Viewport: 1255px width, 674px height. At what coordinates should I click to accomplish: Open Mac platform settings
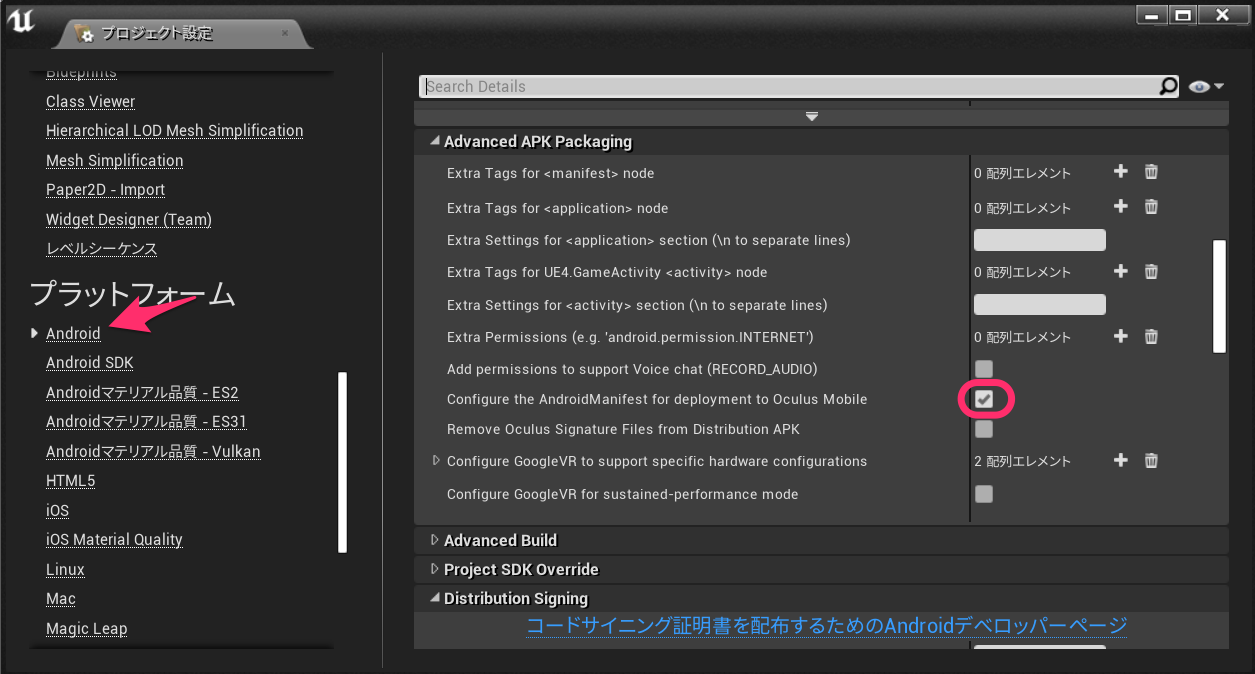pyautogui.click(x=60, y=598)
